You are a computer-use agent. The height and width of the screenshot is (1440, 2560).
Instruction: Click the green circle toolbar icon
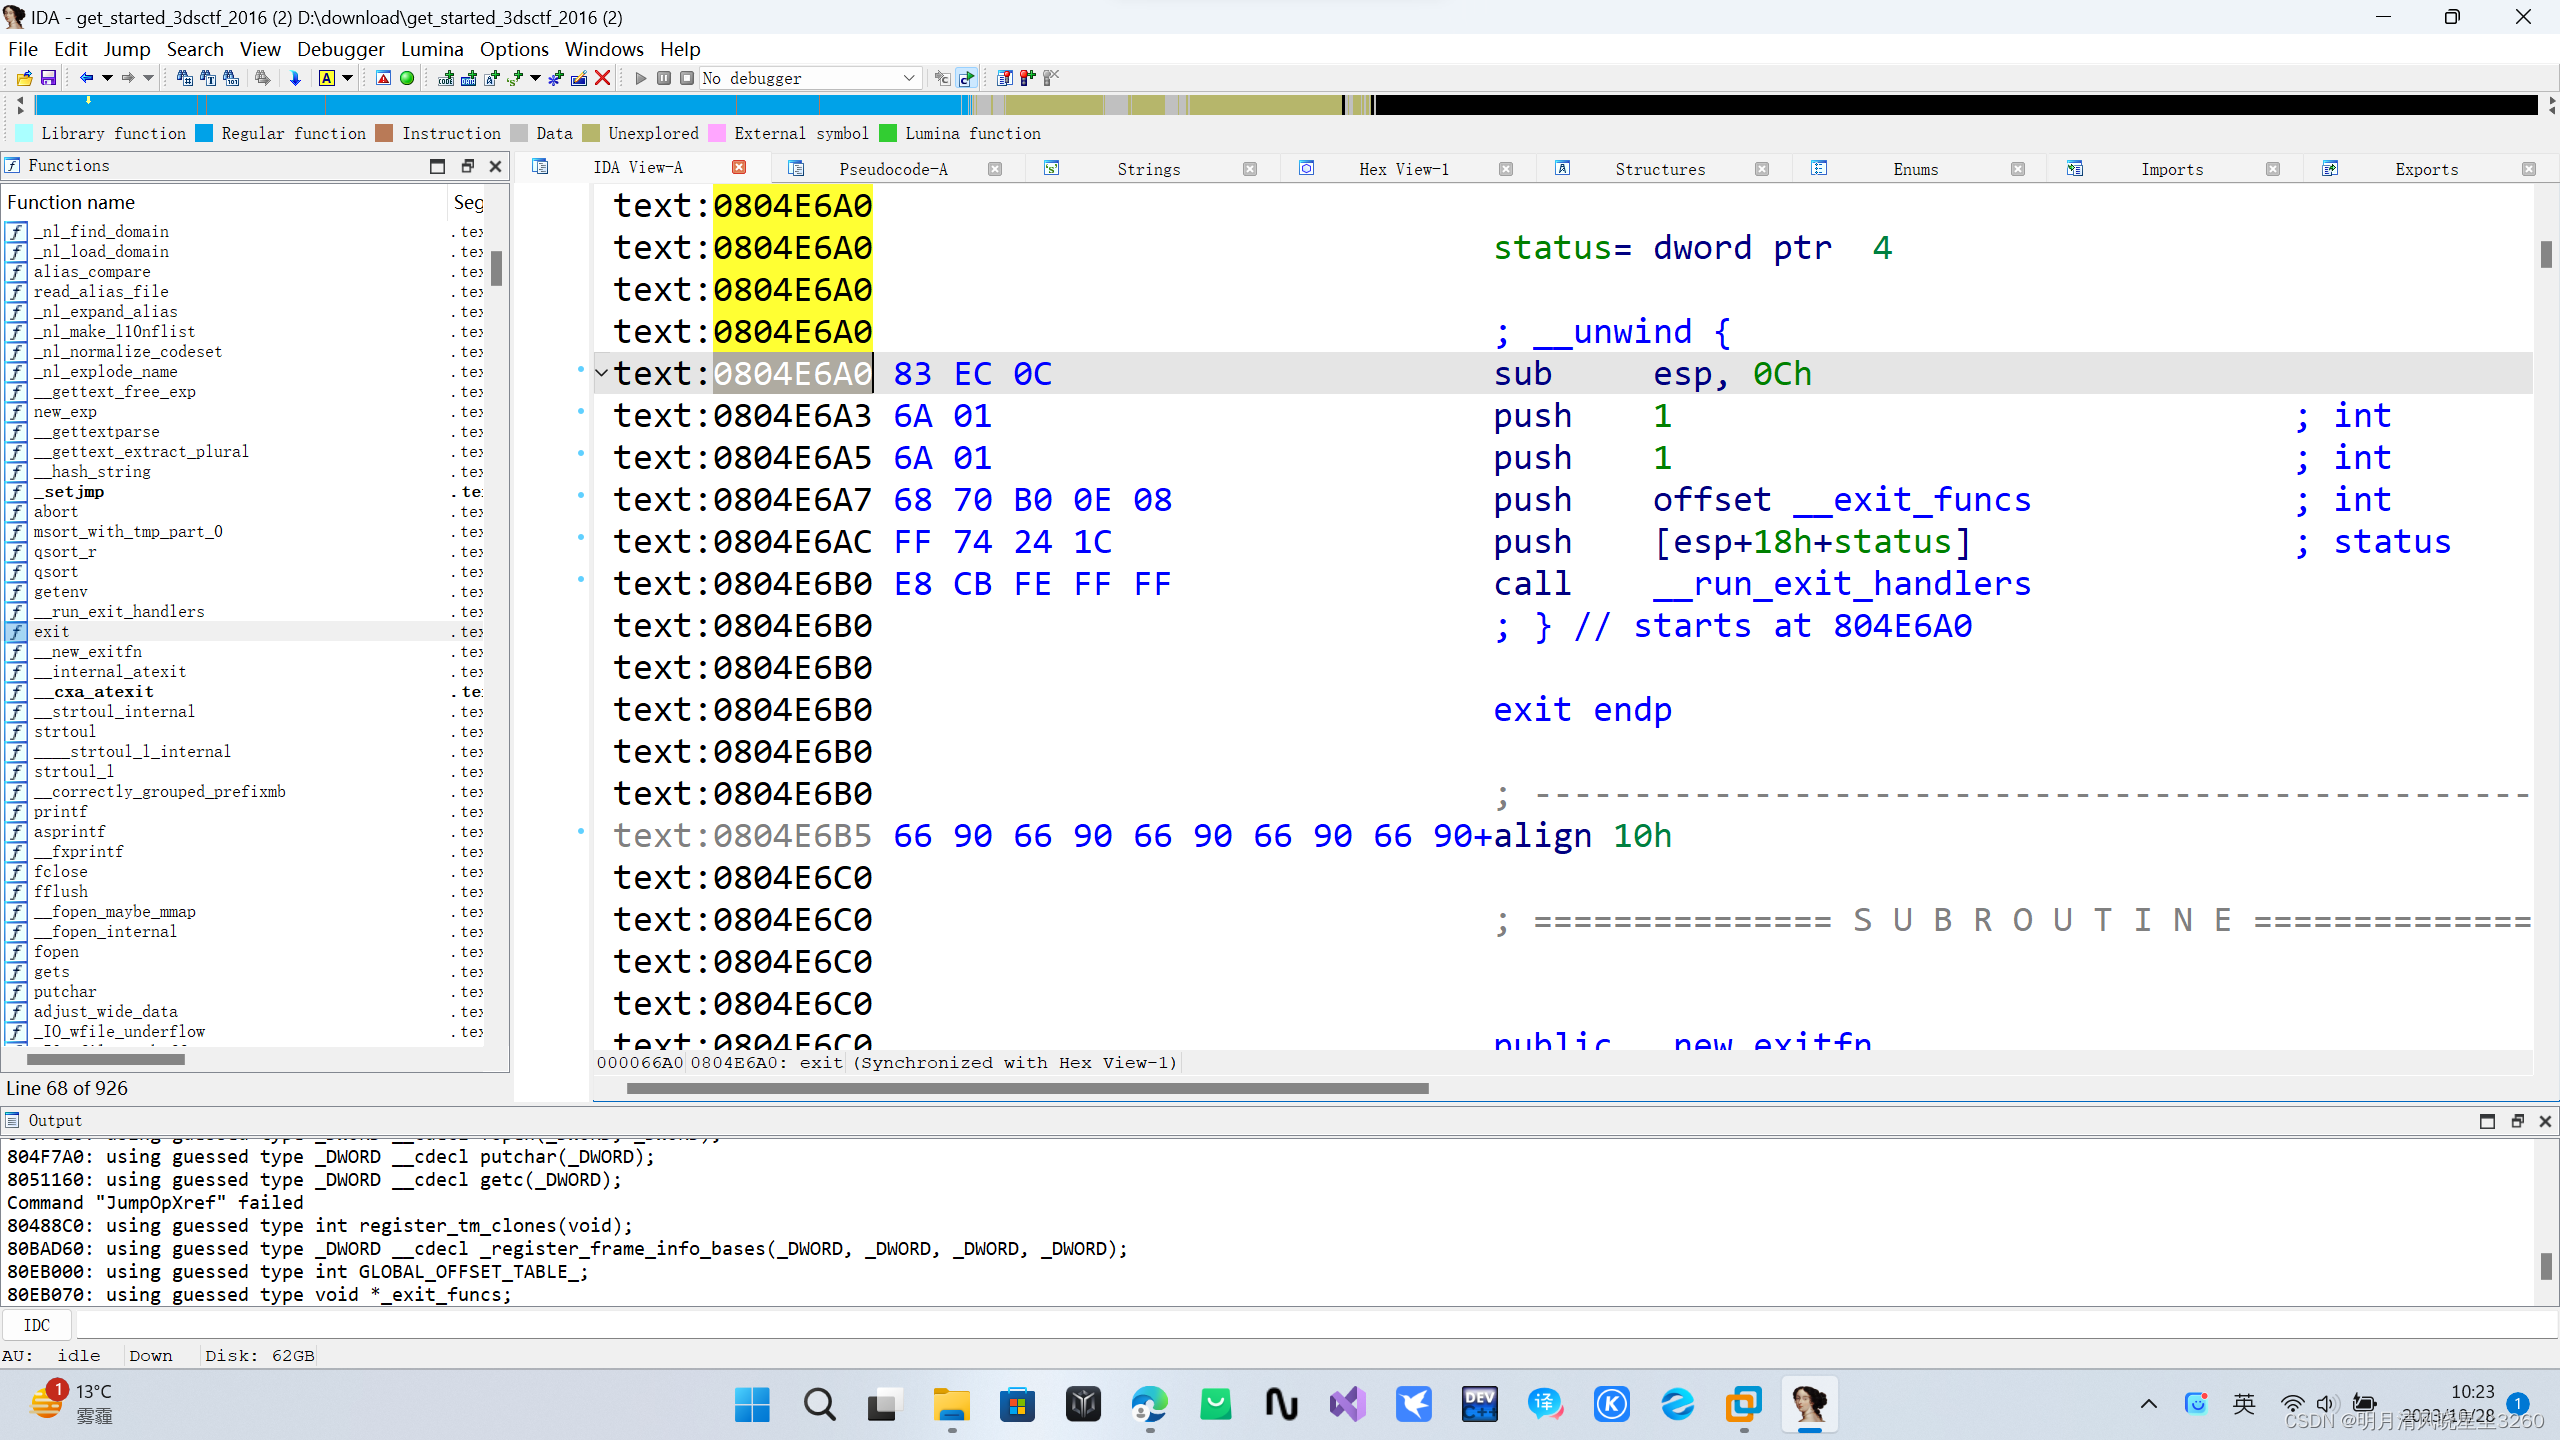pyautogui.click(x=407, y=78)
